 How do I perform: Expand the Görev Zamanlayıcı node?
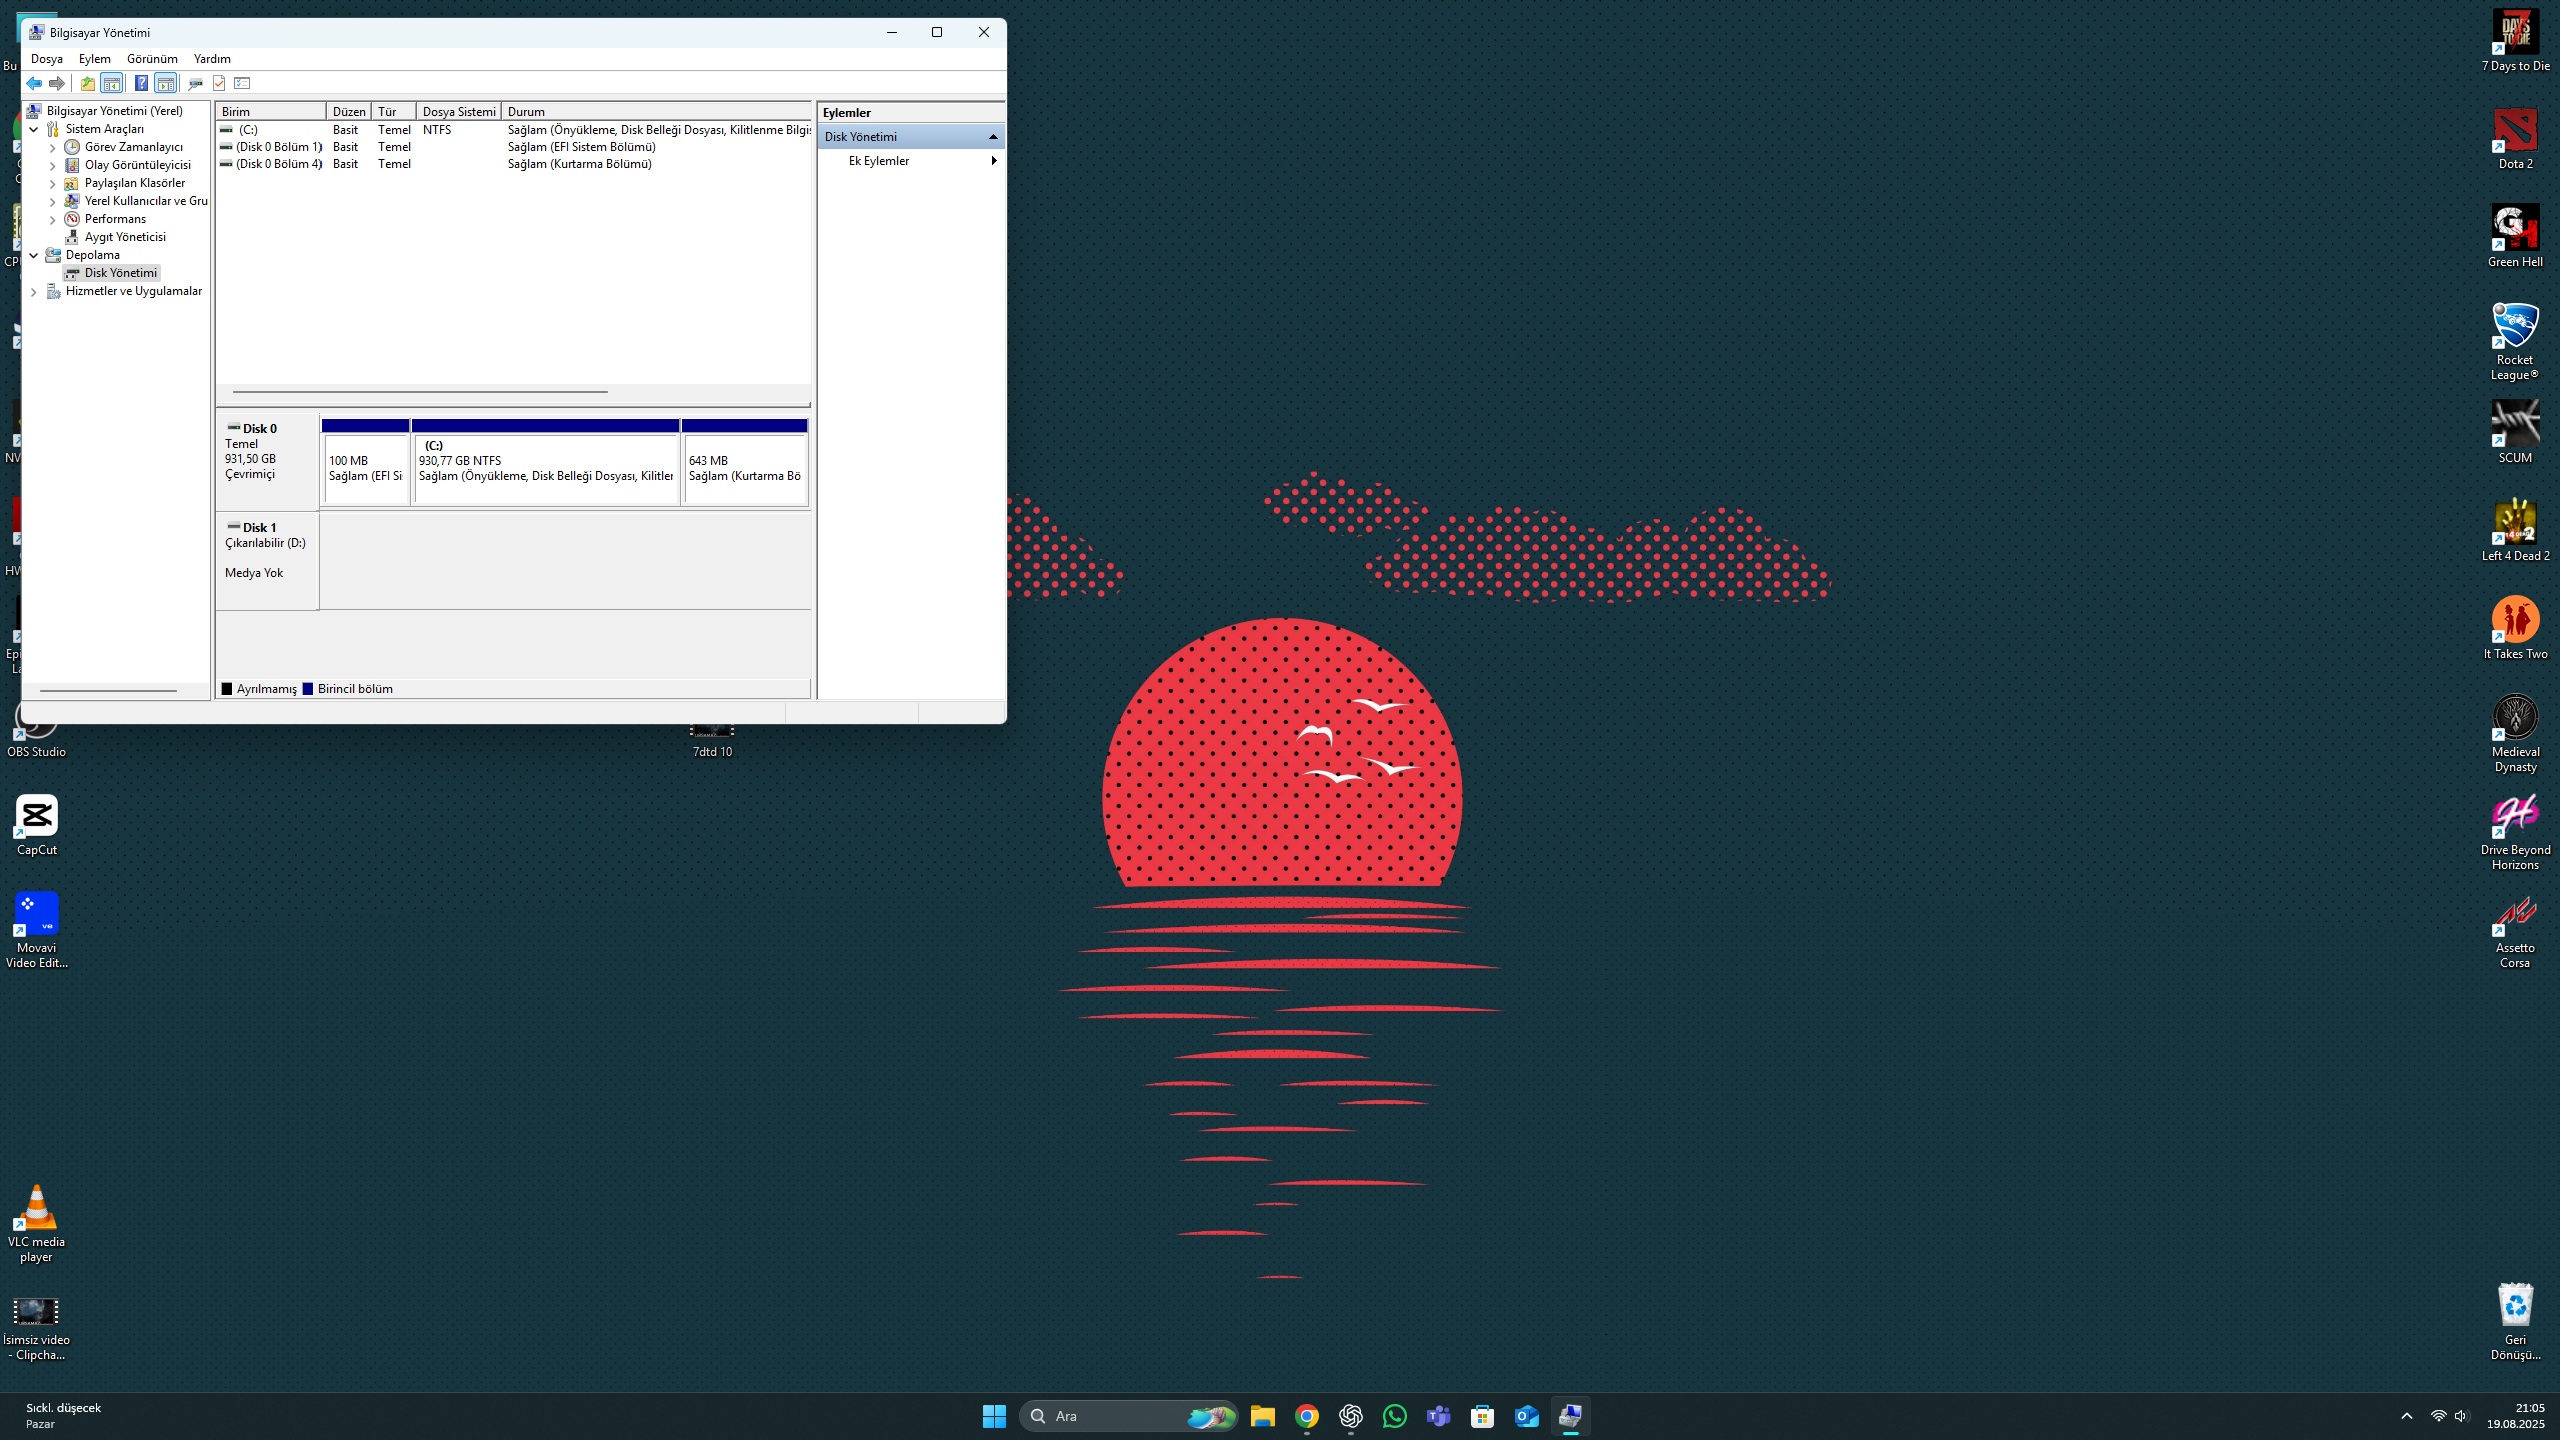[x=53, y=148]
